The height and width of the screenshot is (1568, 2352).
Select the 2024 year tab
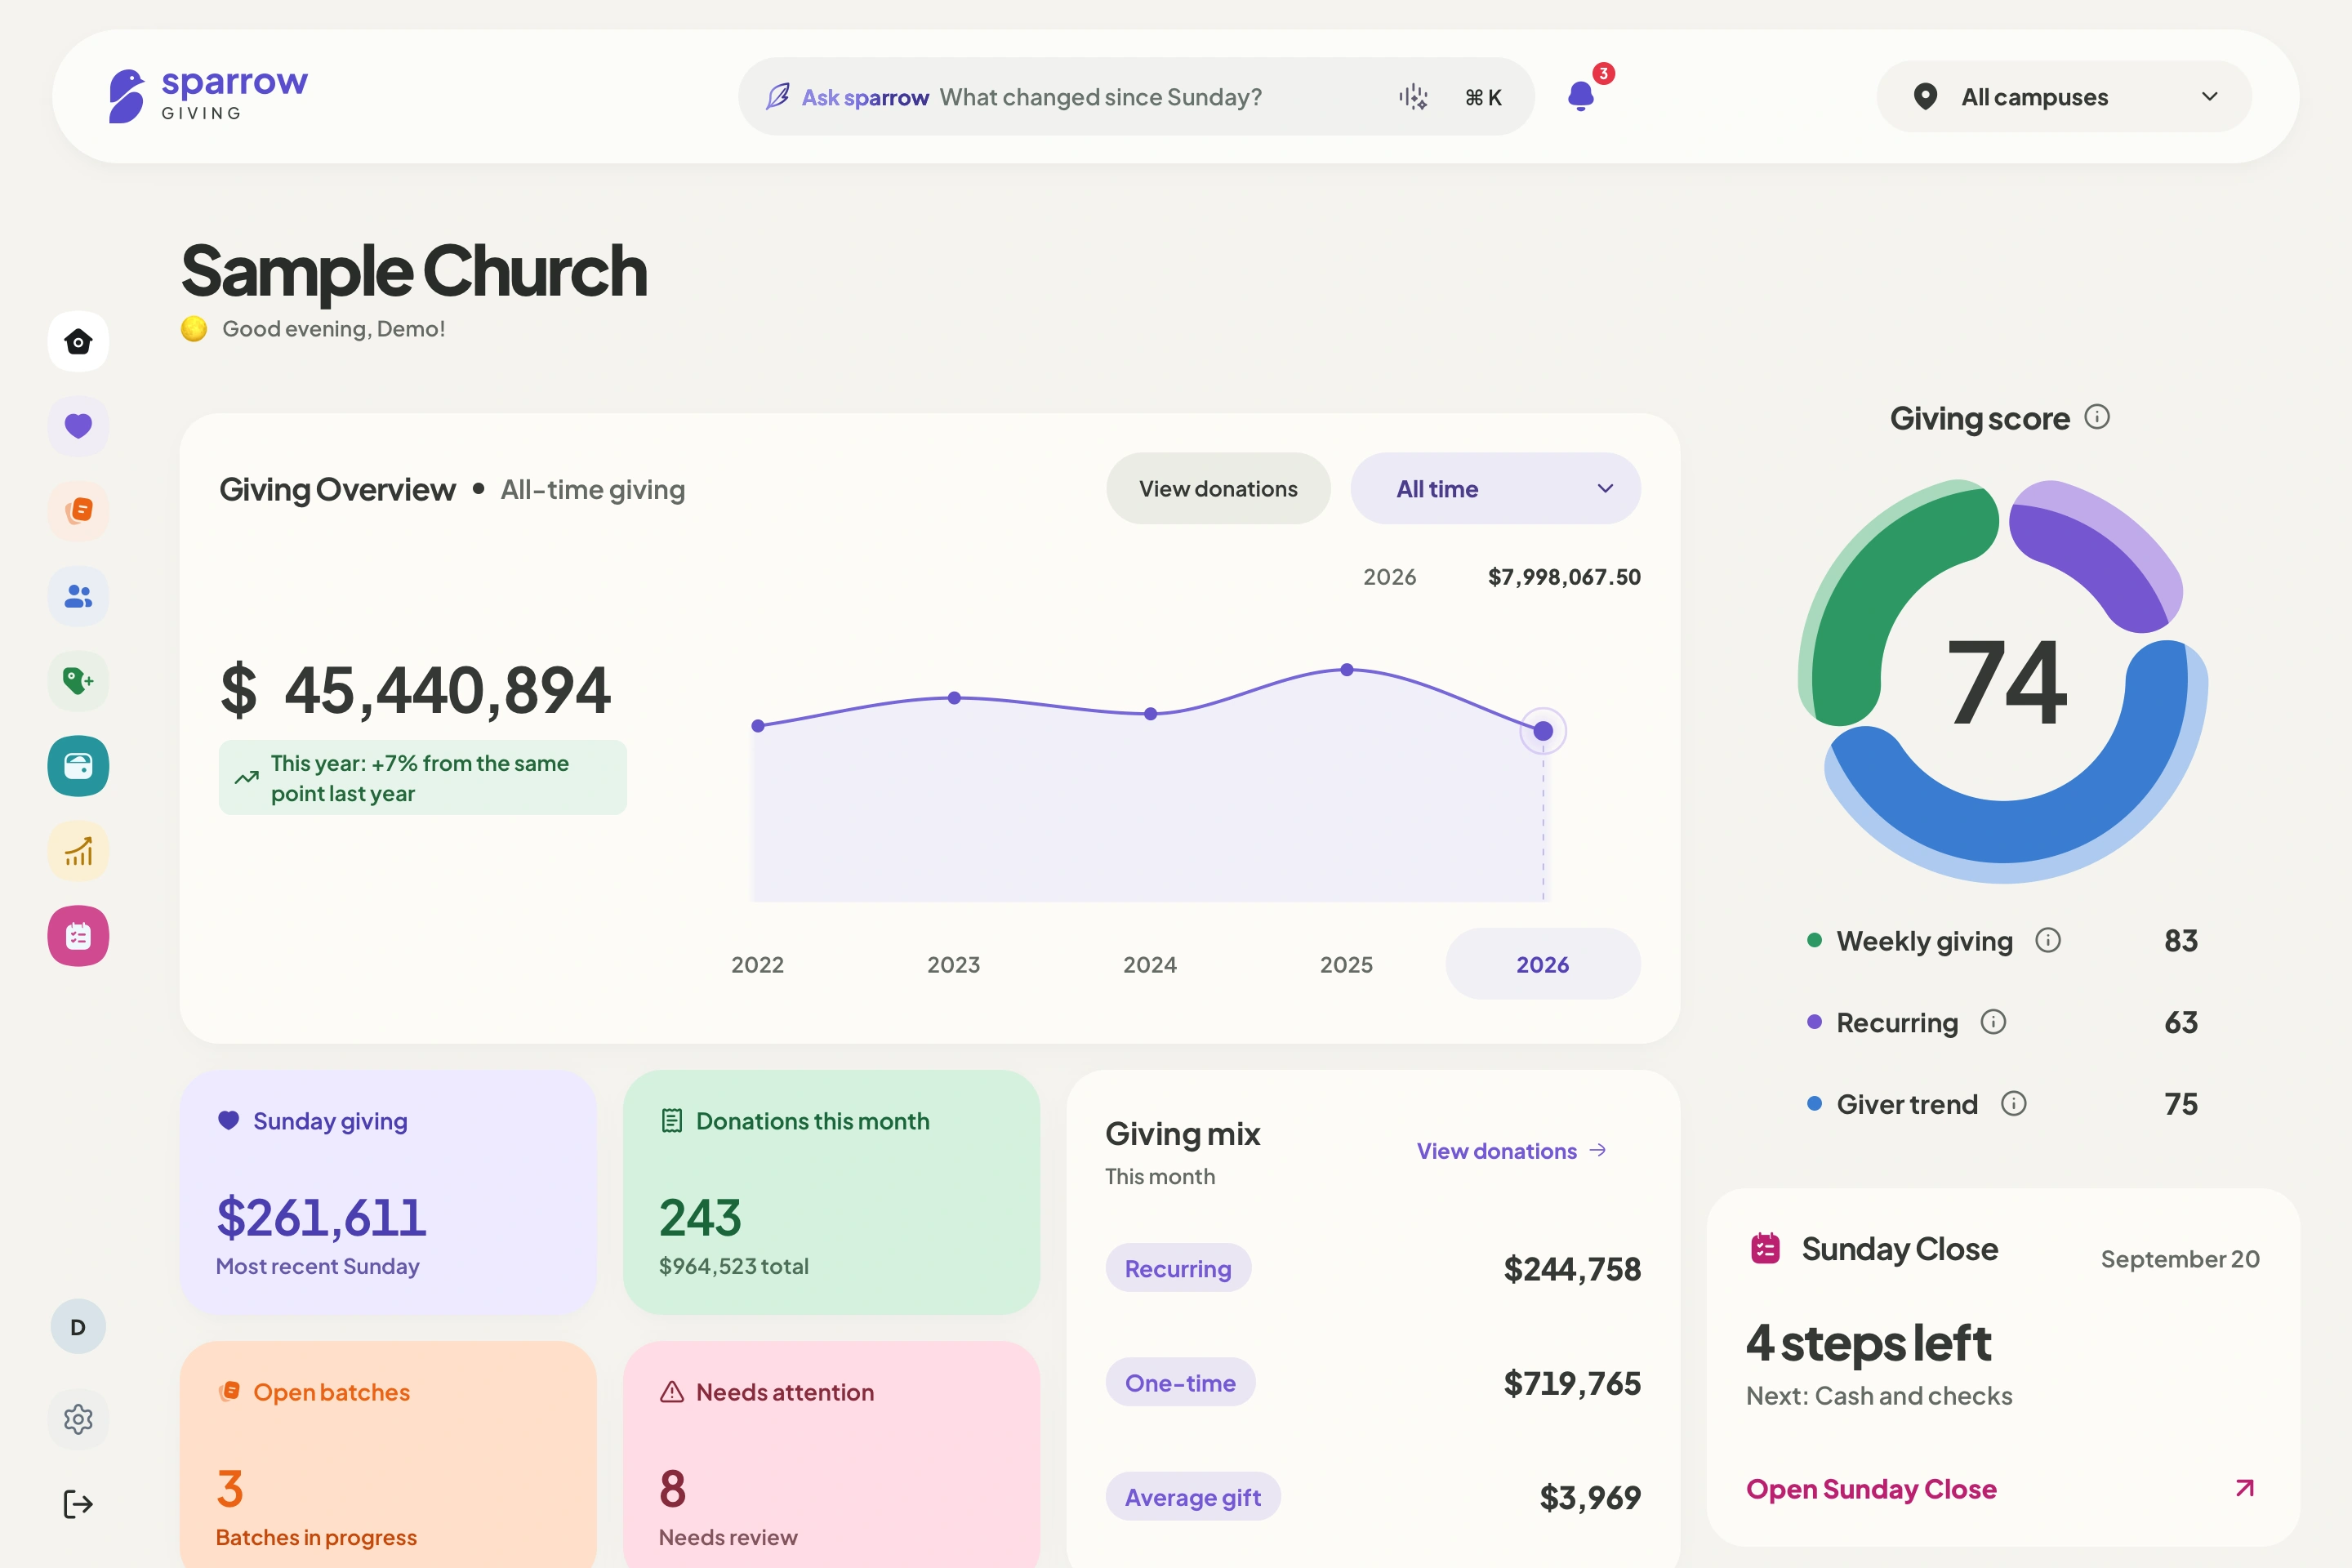tap(1150, 965)
